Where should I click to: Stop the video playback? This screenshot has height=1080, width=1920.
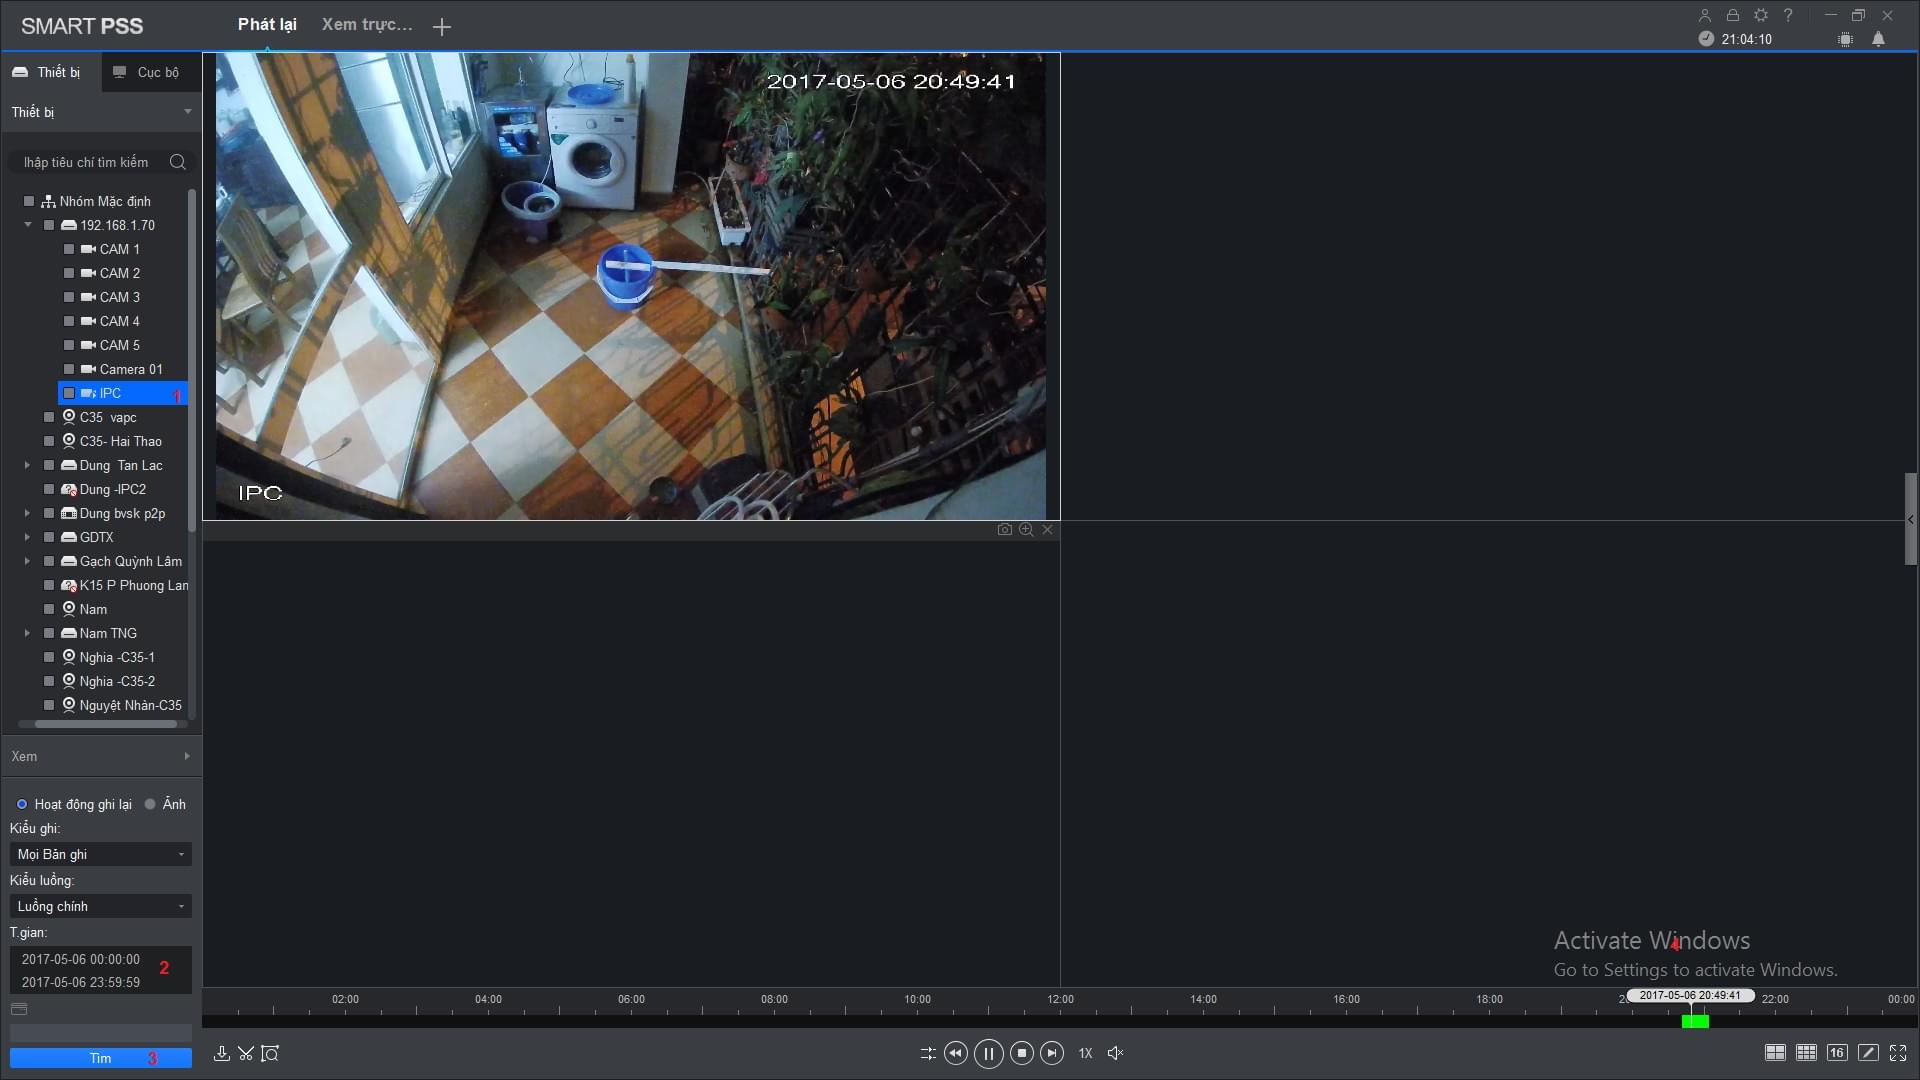click(1021, 1053)
